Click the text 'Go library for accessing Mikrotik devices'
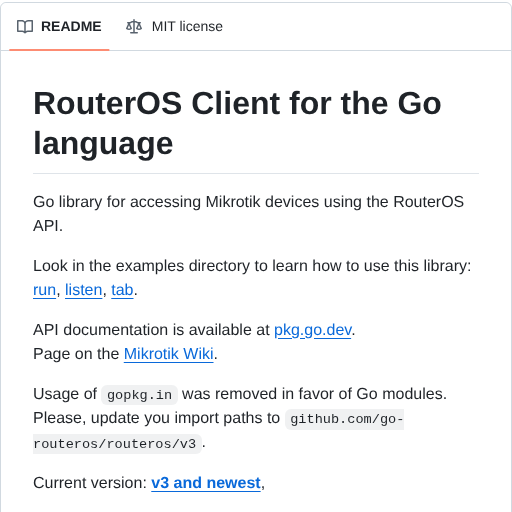The image size is (512, 512). (x=176, y=202)
